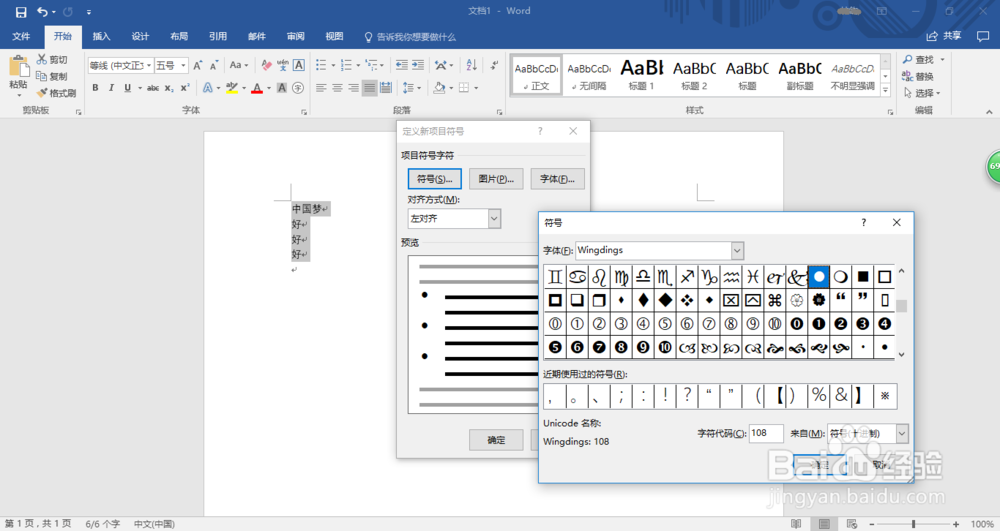This screenshot has height=531, width=1000.
Task: Open the Wingdings font dropdown in Symbol dialog
Action: (x=737, y=251)
